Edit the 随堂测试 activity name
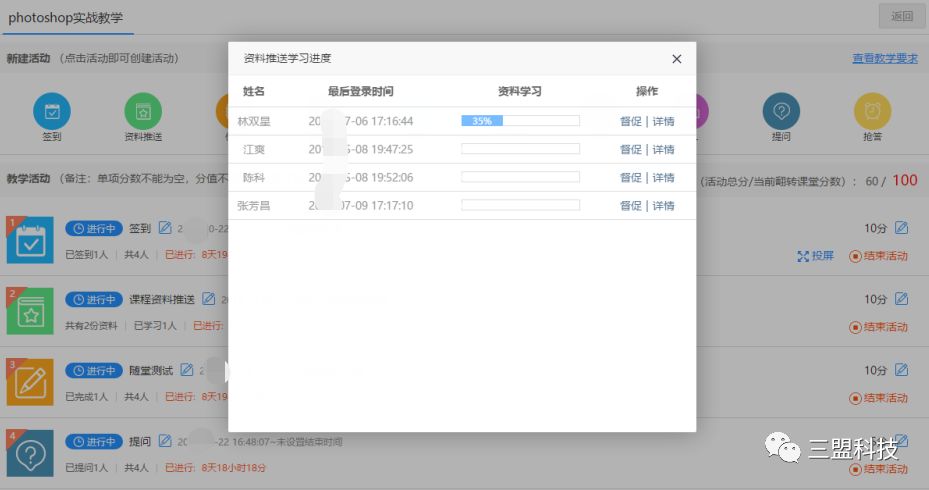 (x=187, y=370)
